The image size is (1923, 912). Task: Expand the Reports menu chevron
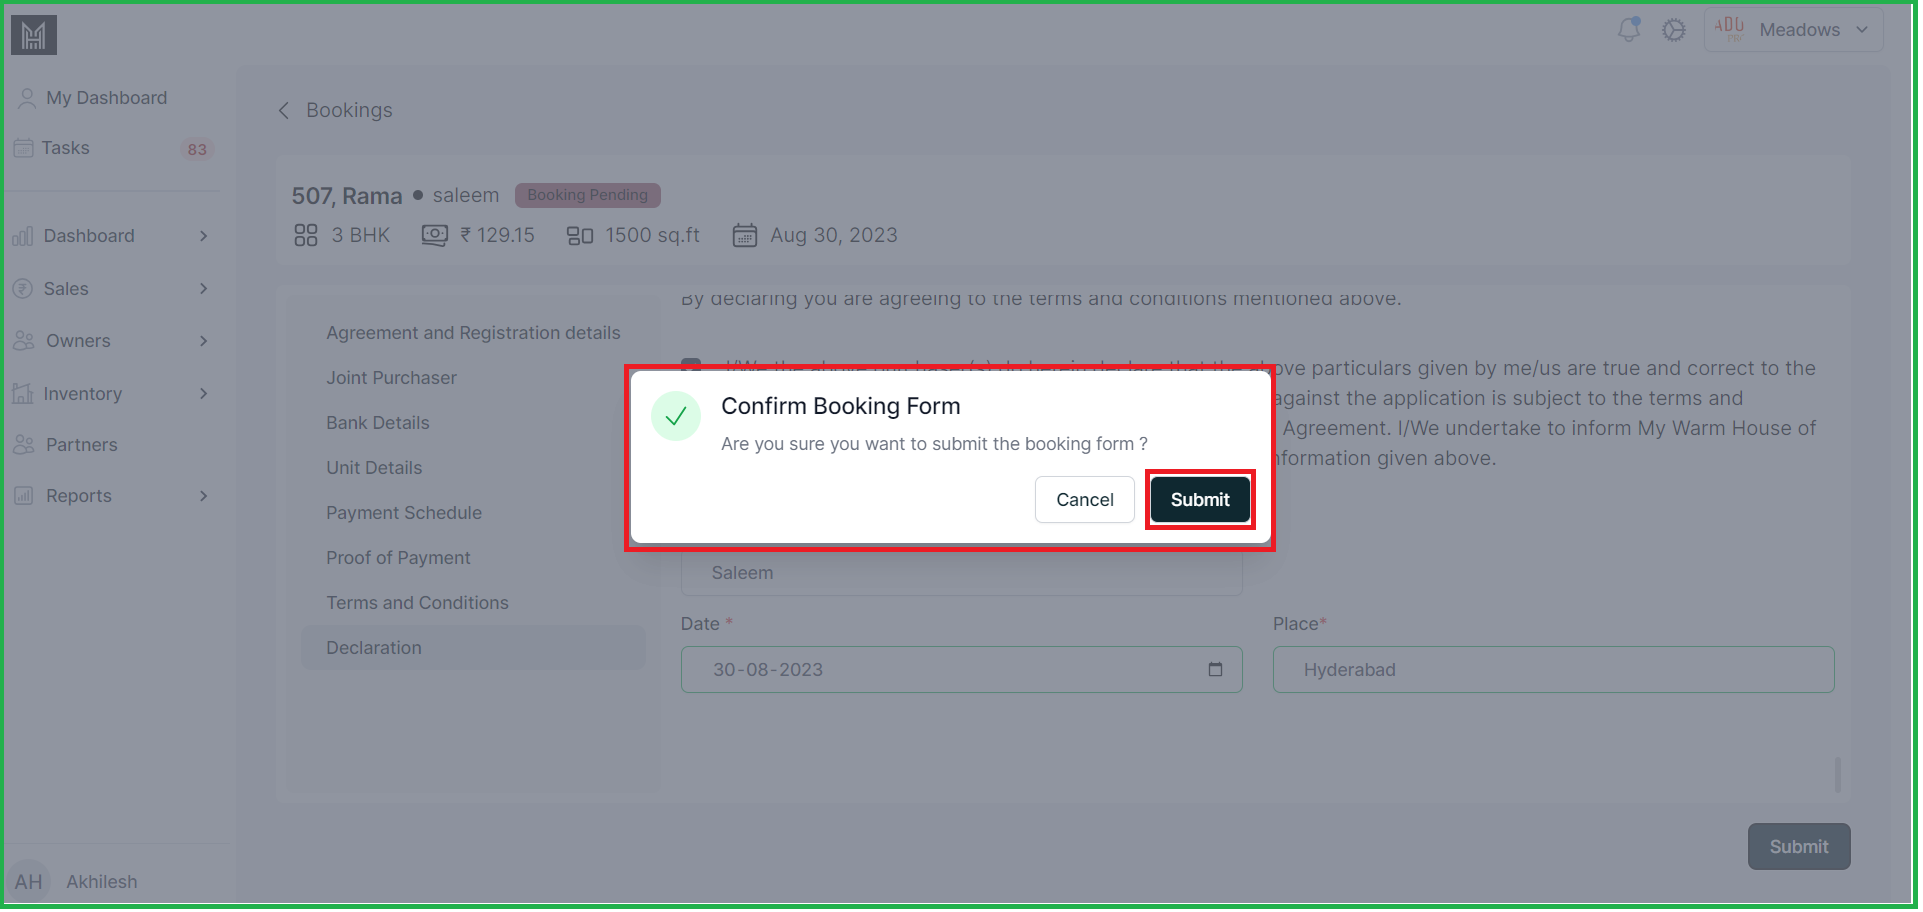[204, 496]
